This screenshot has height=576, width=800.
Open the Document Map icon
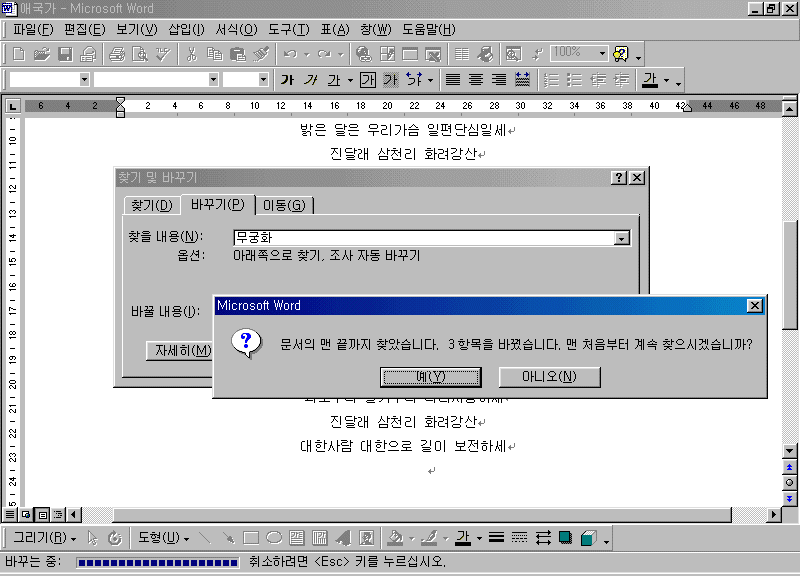513,54
